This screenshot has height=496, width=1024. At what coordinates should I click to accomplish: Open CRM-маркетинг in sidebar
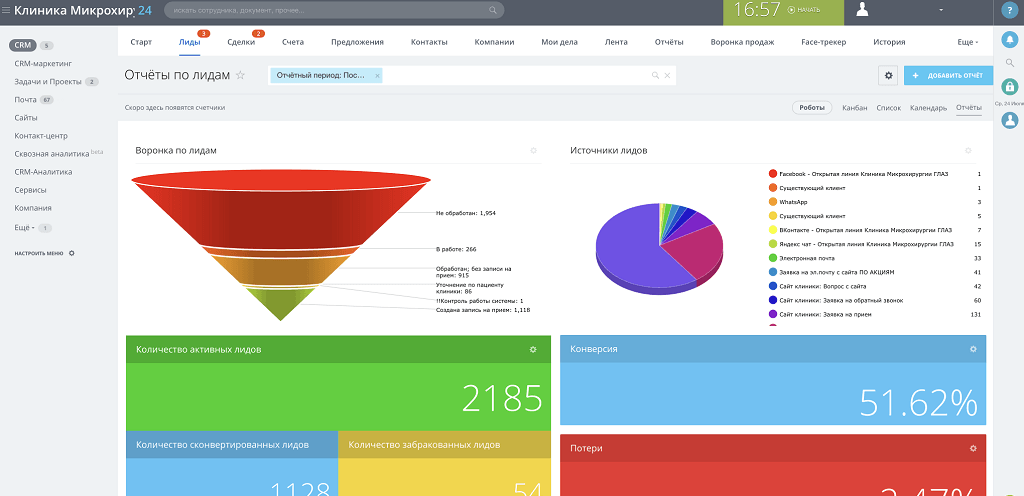point(43,64)
